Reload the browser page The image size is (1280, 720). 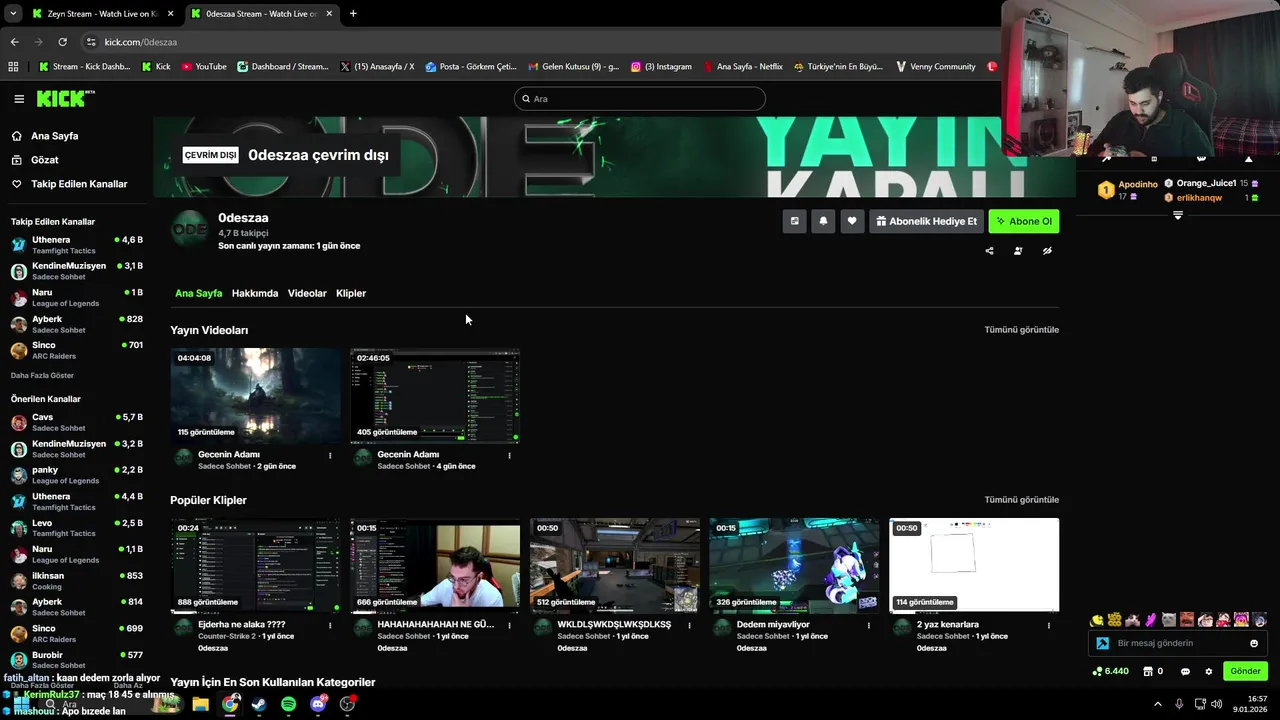pyautogui.click(x=62, y=42)
